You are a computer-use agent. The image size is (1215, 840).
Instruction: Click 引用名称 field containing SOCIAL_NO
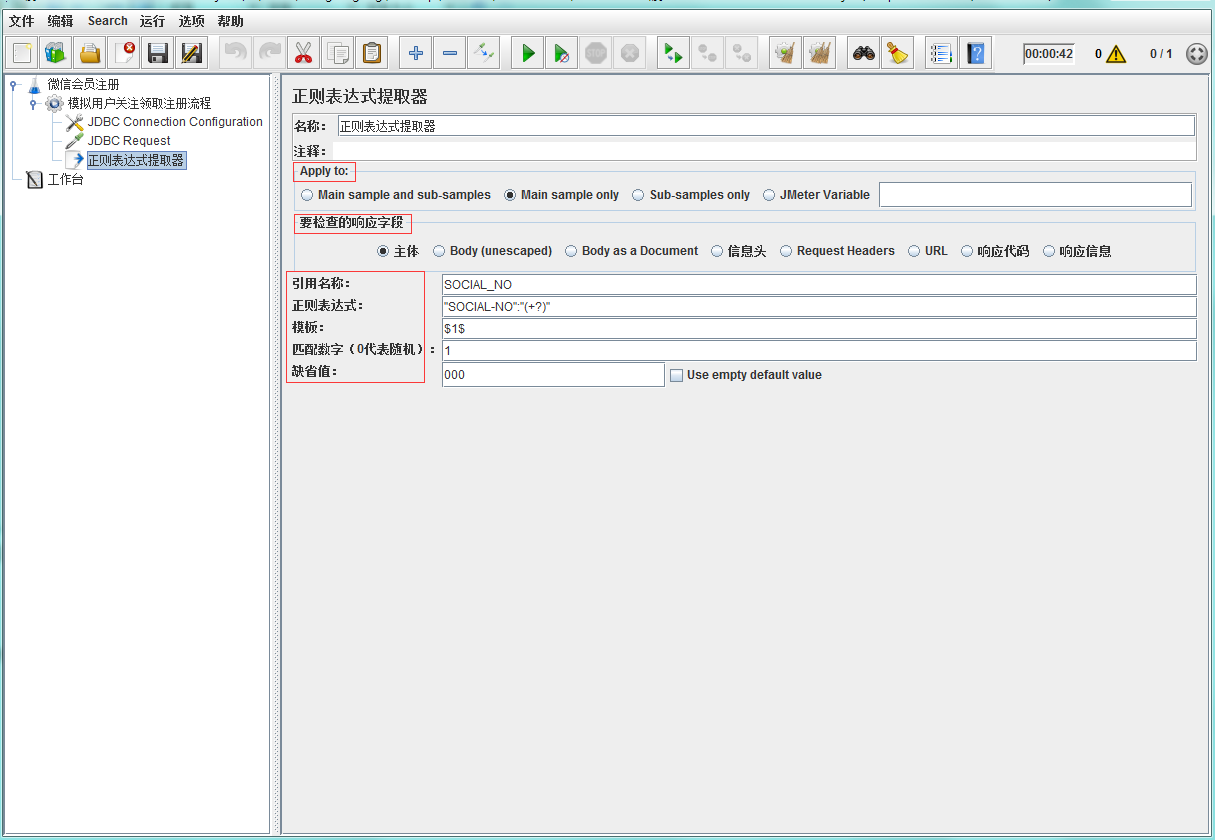coord(819,285)
